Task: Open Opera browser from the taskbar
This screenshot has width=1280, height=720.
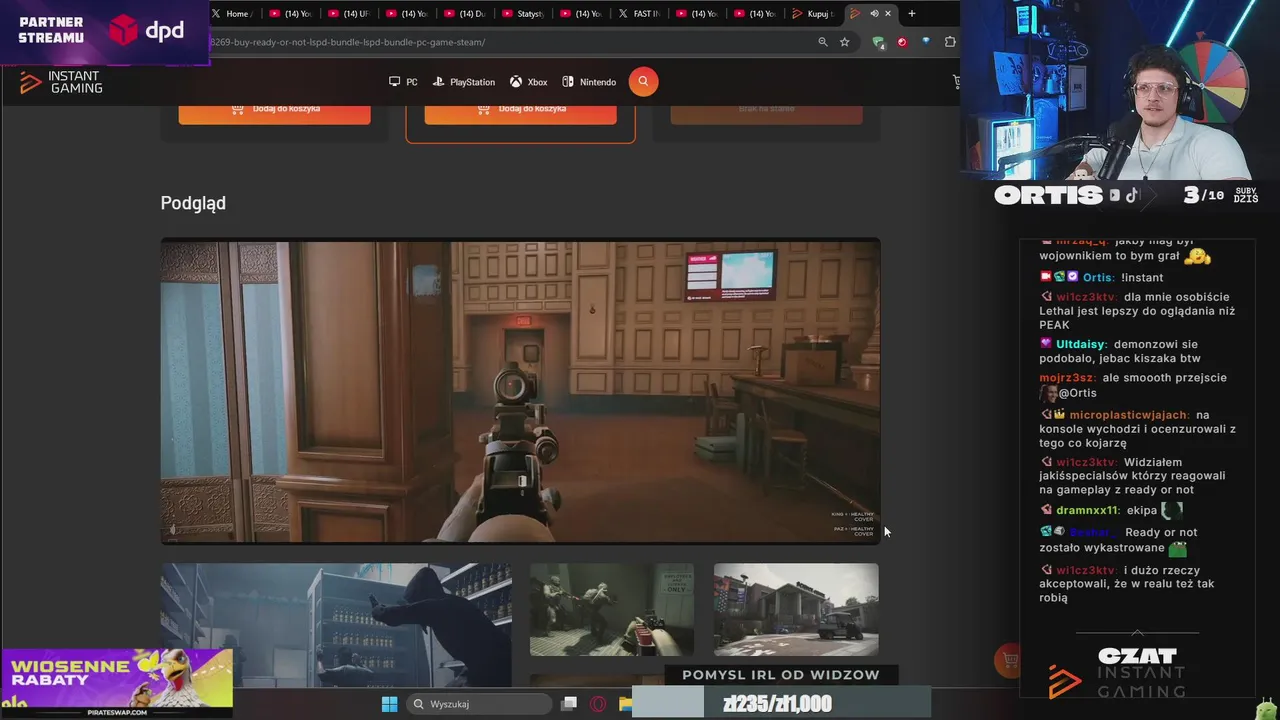Action: (x=598, y=704)
